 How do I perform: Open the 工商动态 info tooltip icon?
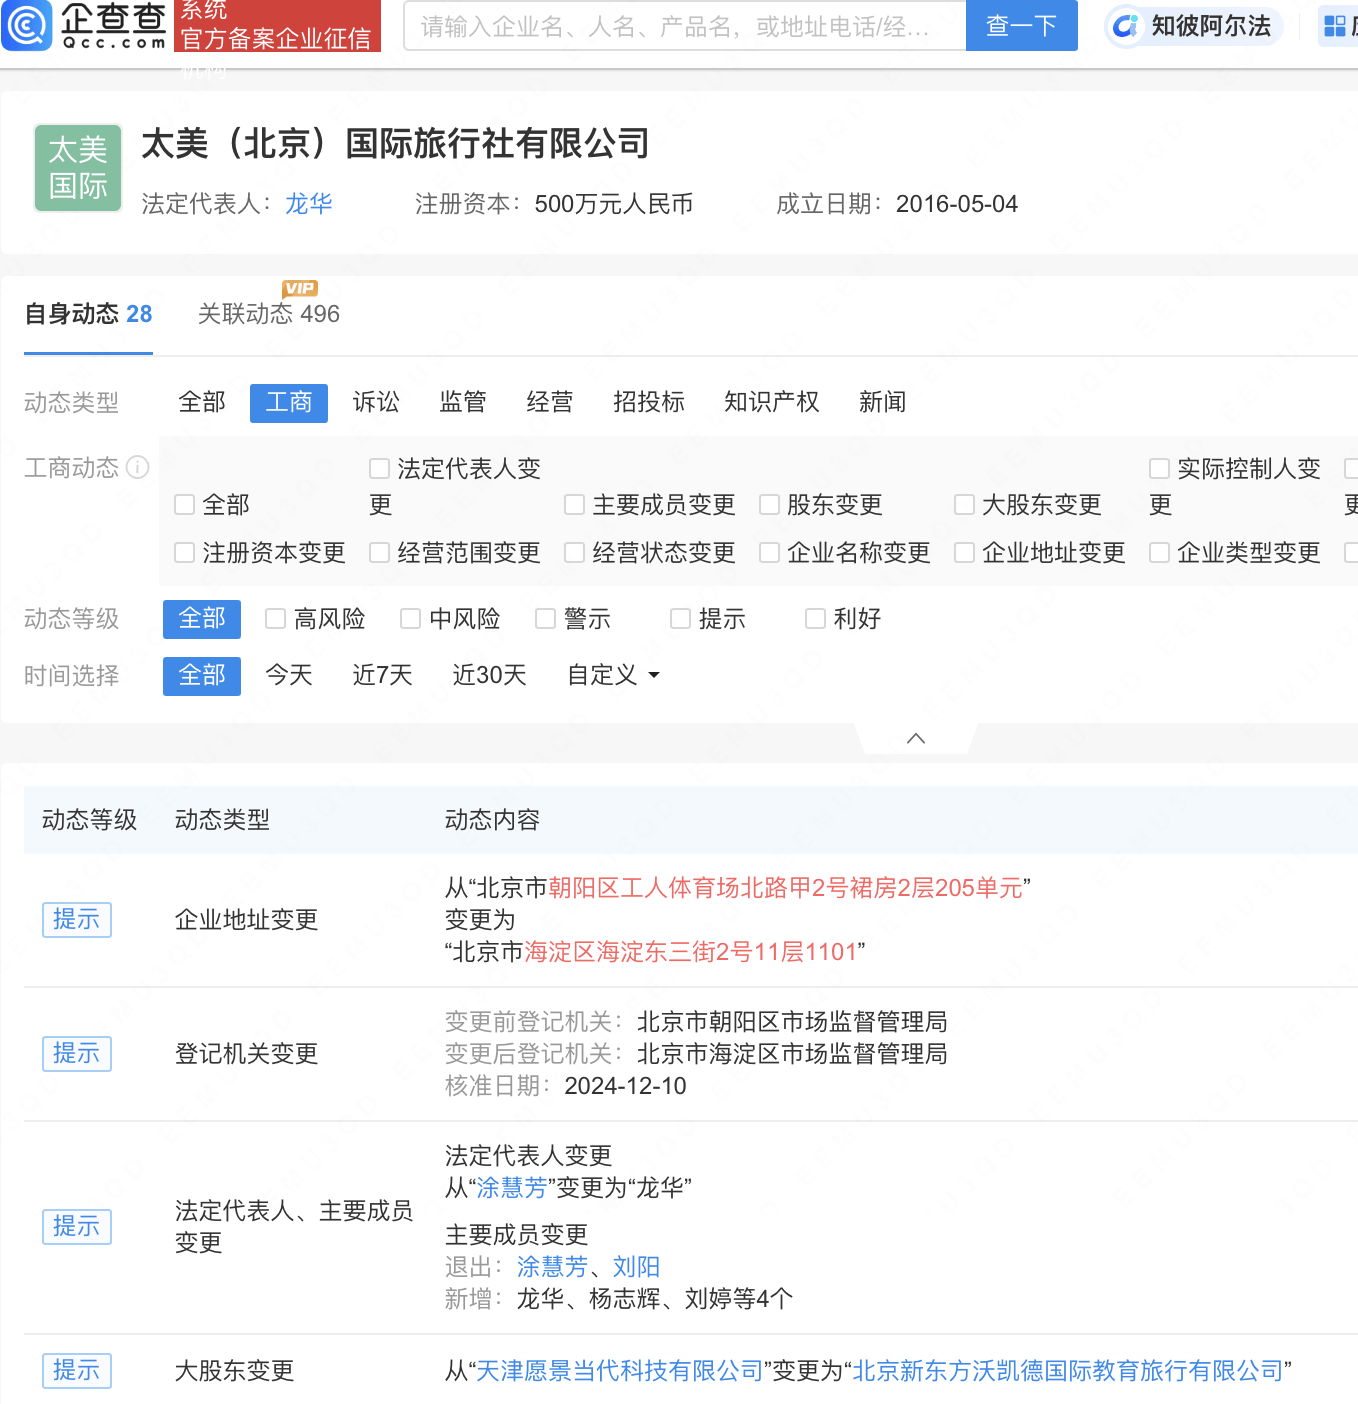(138, 467)
